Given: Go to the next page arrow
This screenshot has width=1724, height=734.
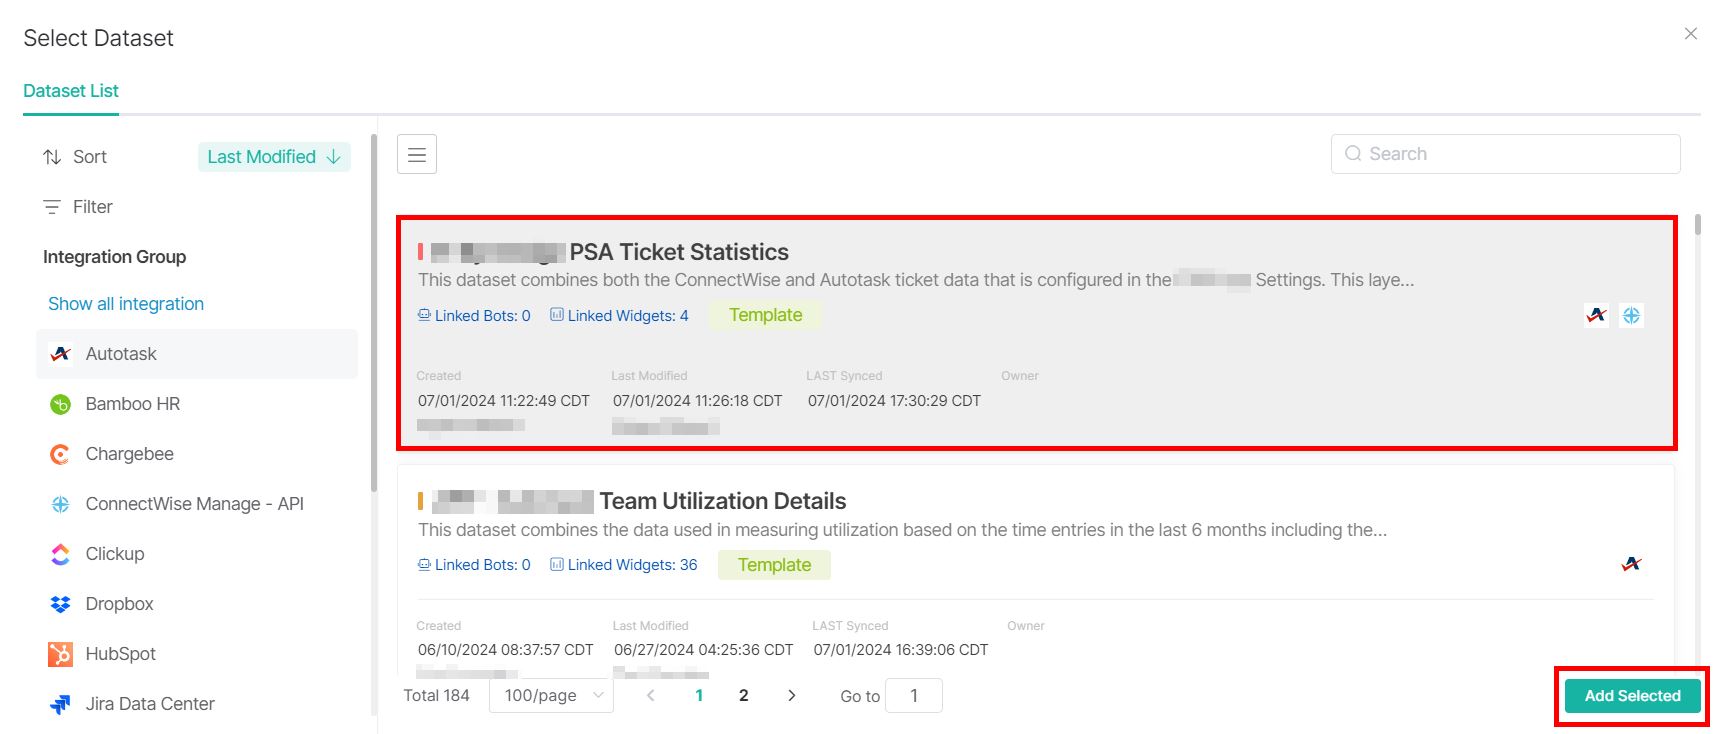Looking at the screenshot, I should (x=792, y=695).
